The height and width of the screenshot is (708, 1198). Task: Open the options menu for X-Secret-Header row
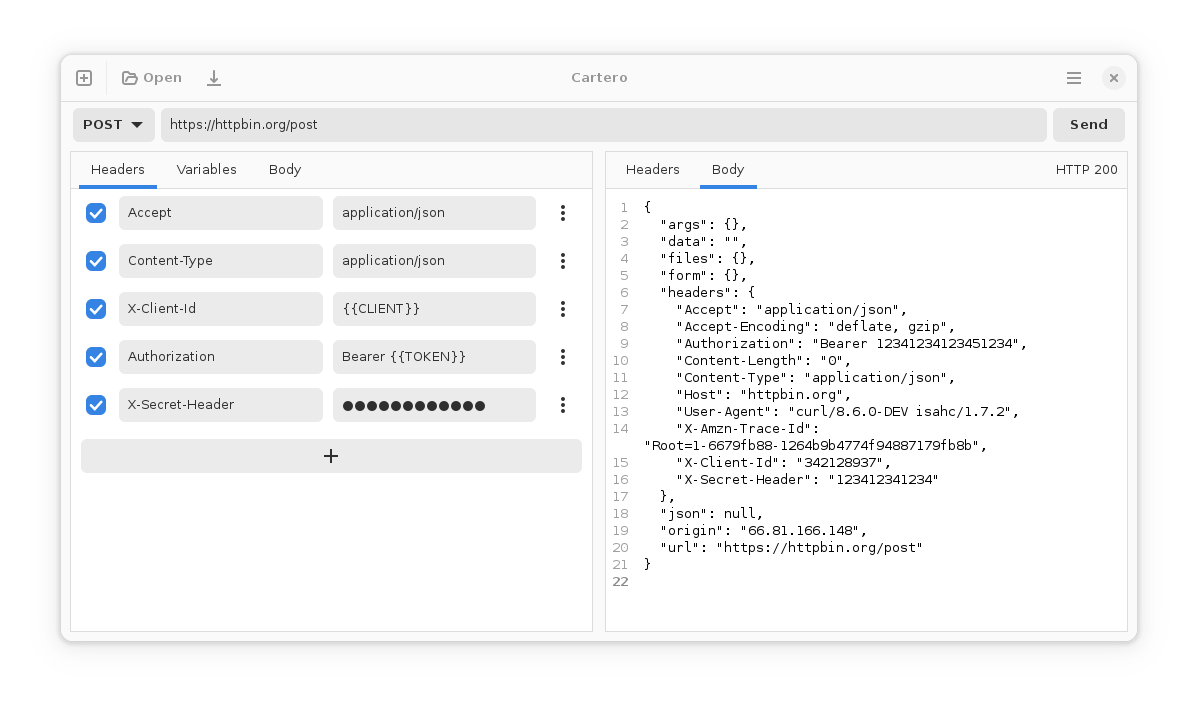pos(563,405)
